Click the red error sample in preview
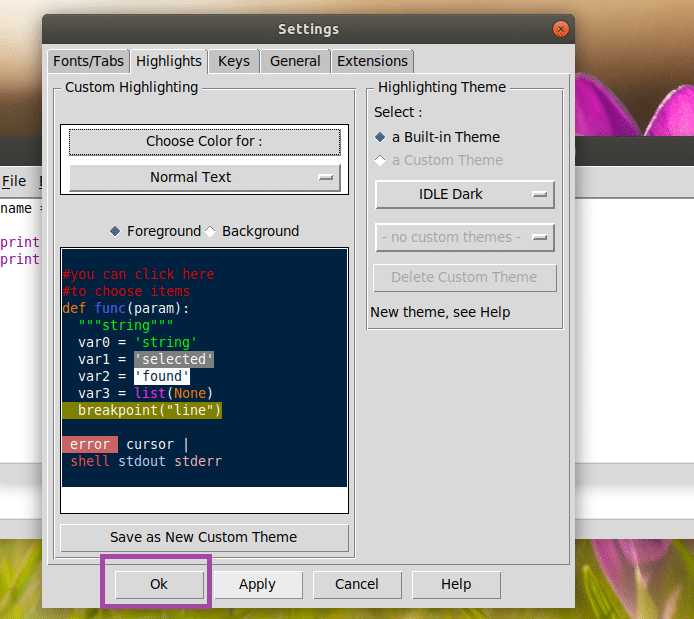The image size is (694, 619). click(89, 444)
